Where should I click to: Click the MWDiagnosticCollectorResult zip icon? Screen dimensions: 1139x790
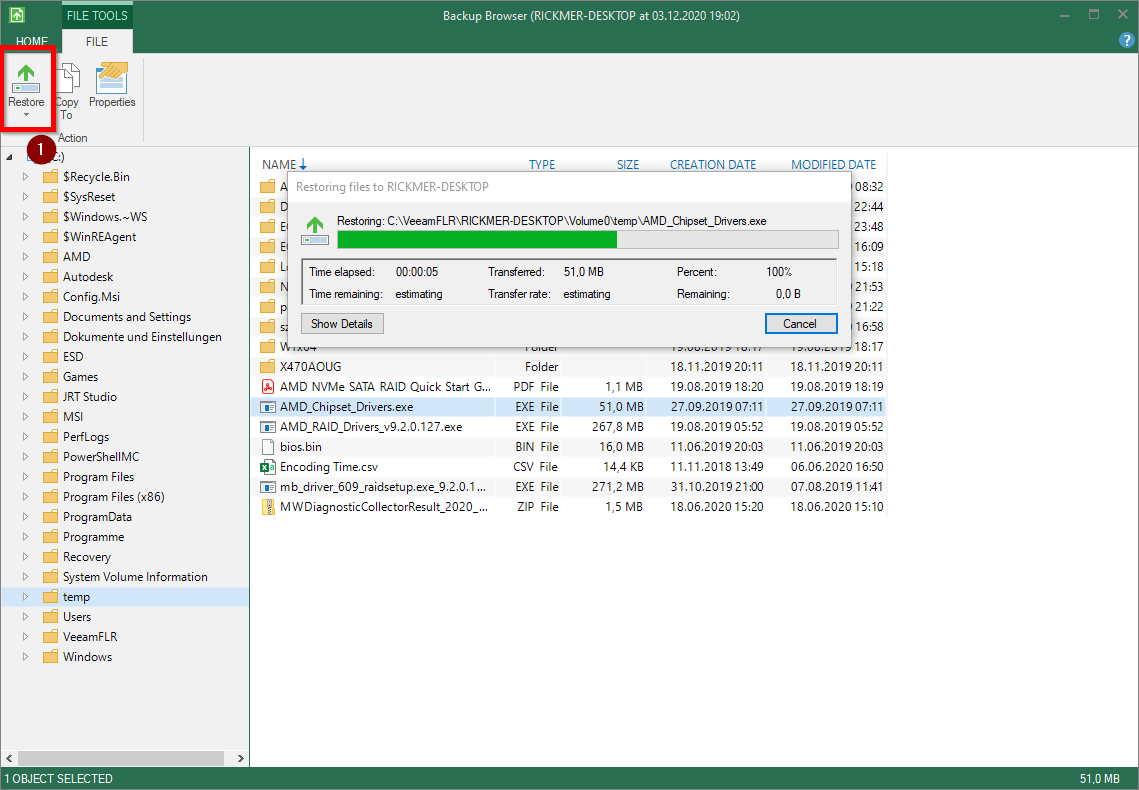(267, 507)
